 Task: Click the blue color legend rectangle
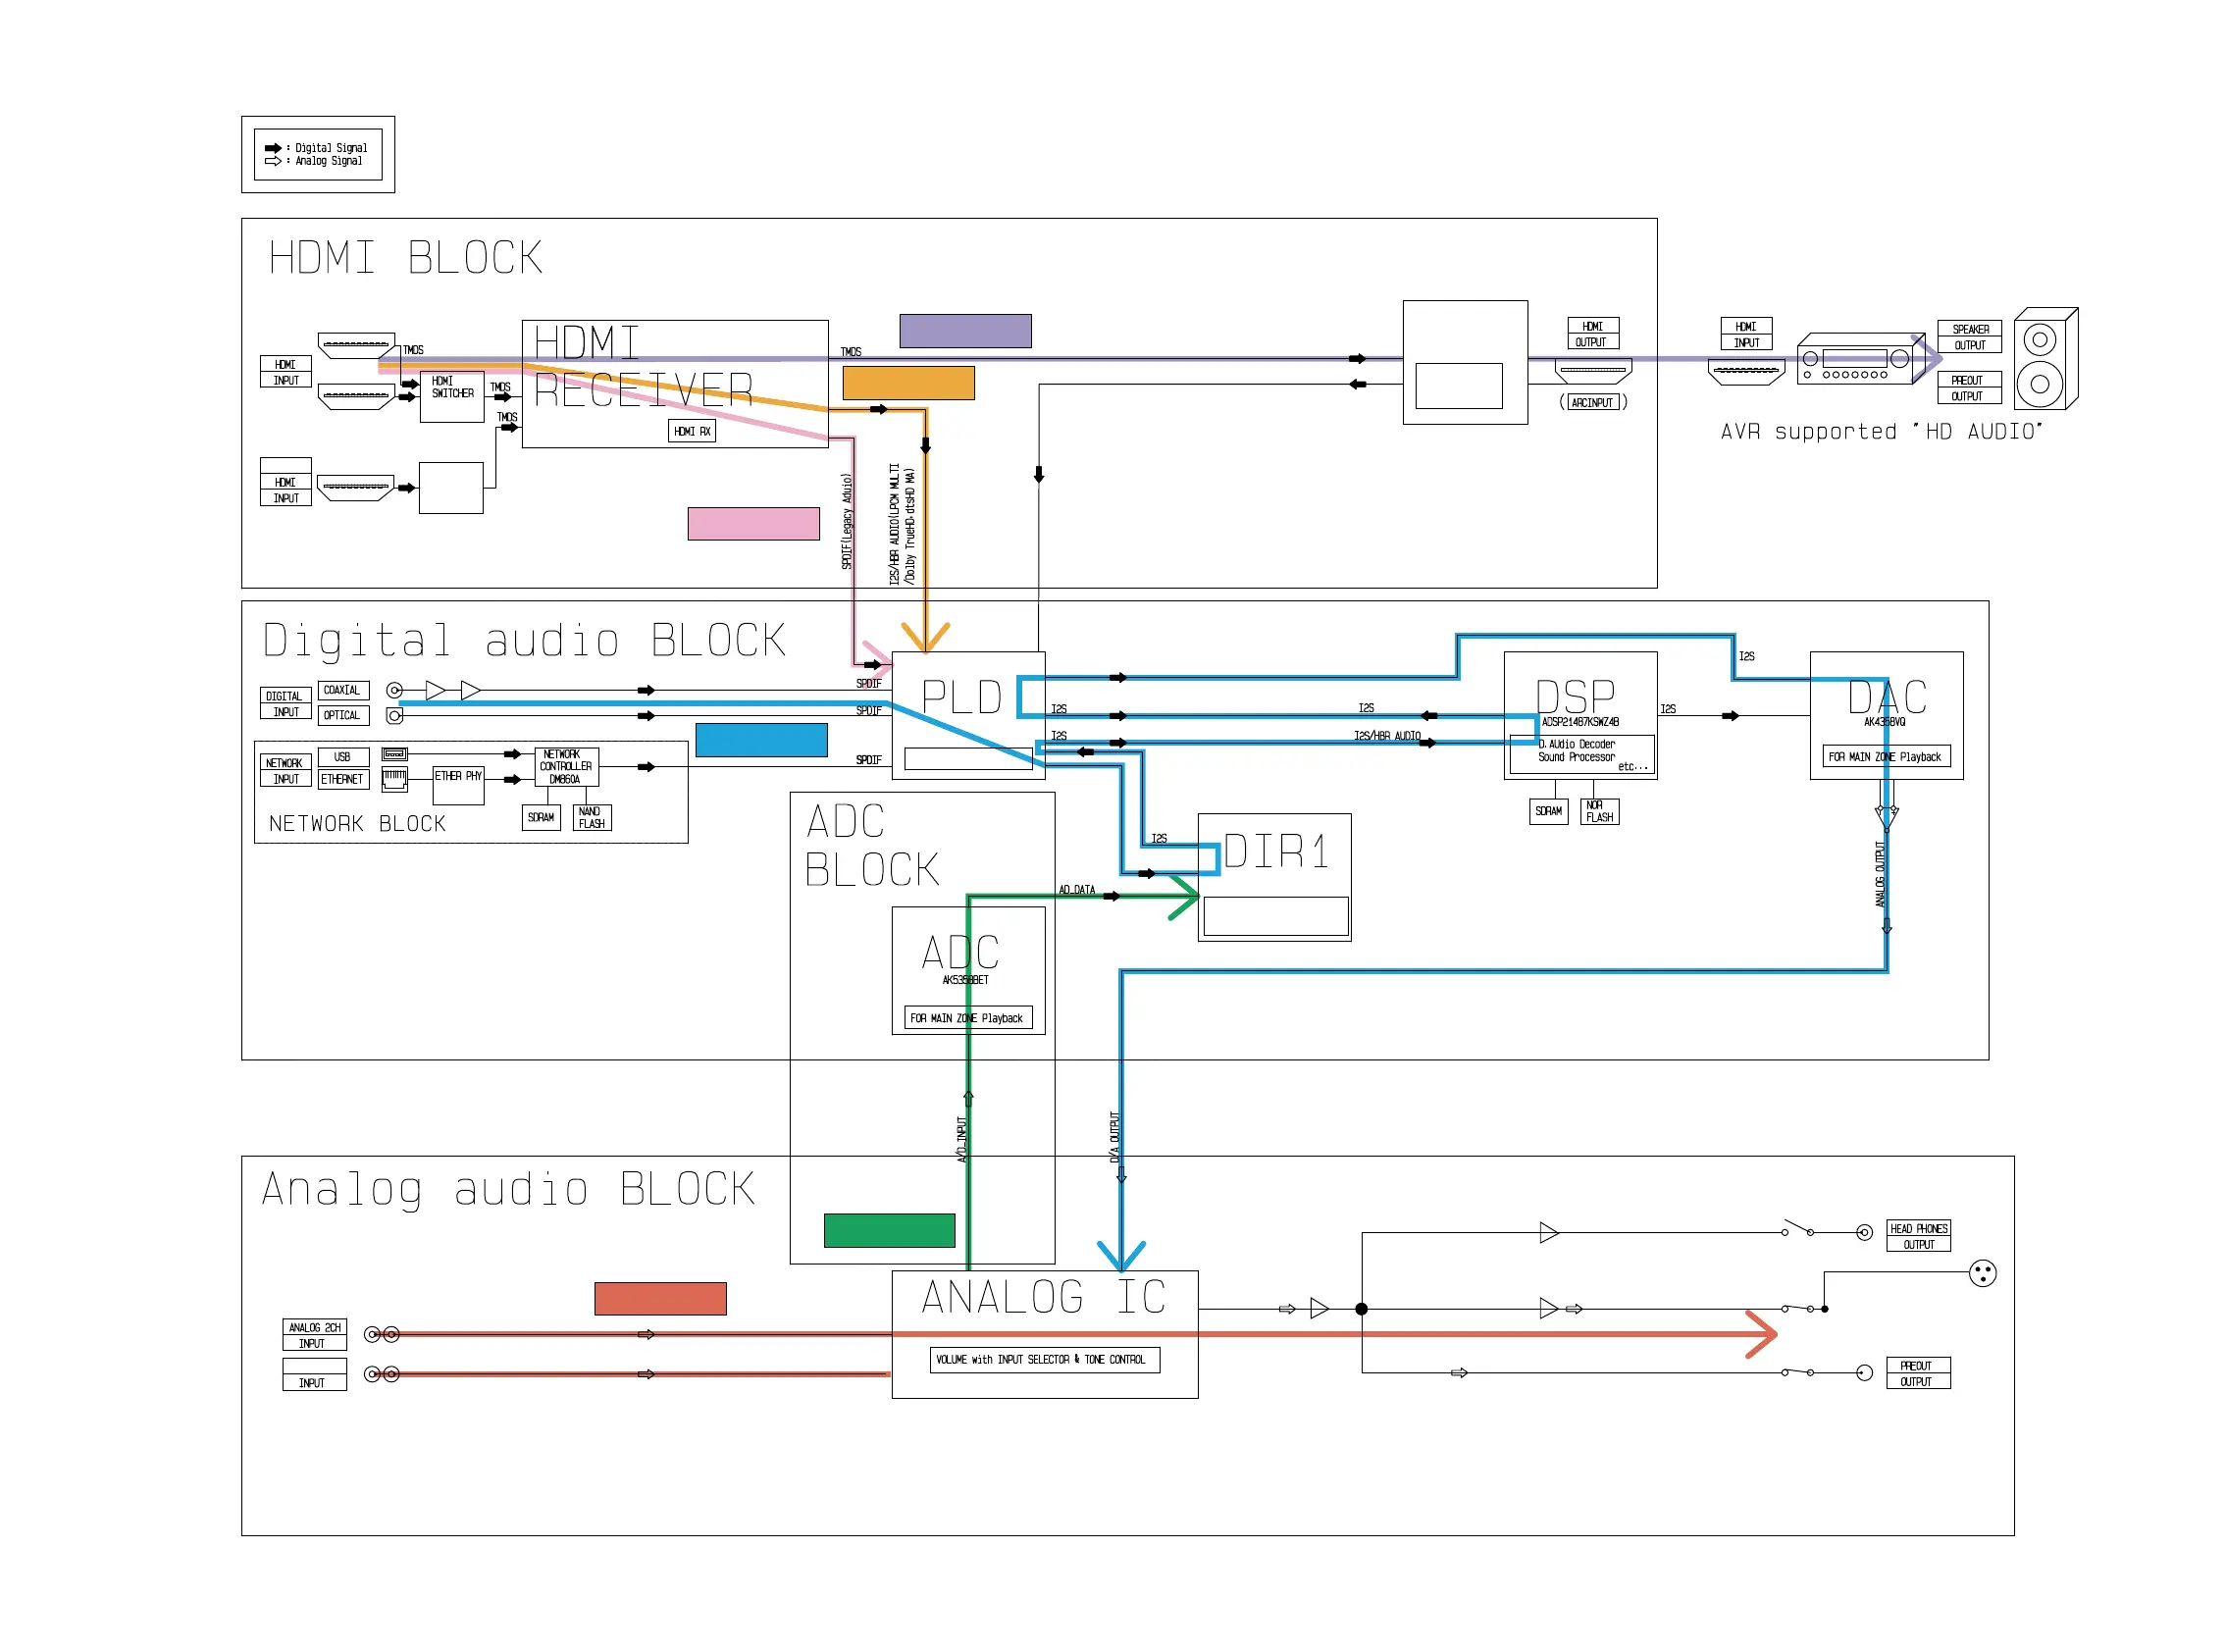coord(760,740)
